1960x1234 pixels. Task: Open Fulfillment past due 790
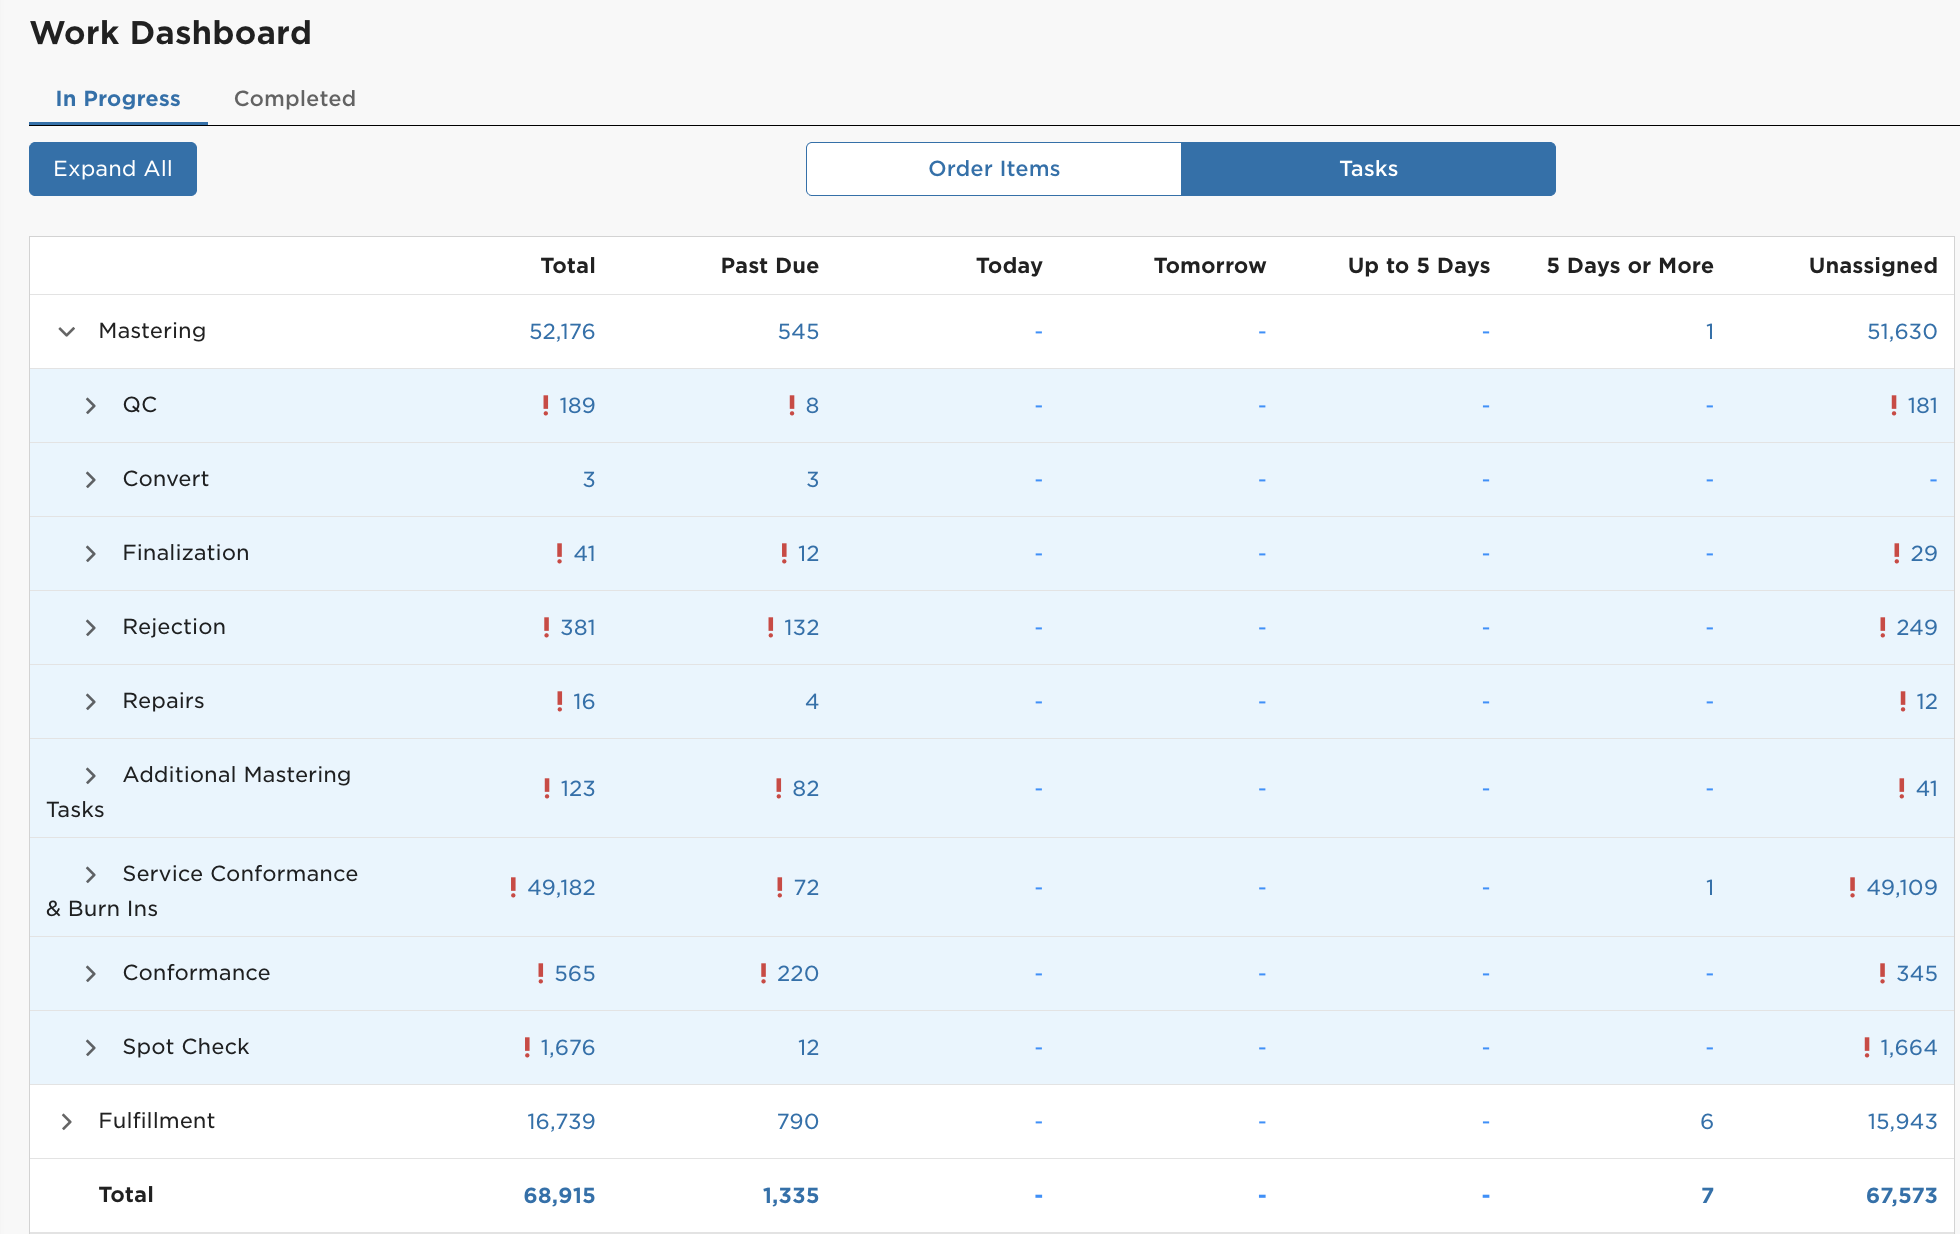tap(798, 1121)
